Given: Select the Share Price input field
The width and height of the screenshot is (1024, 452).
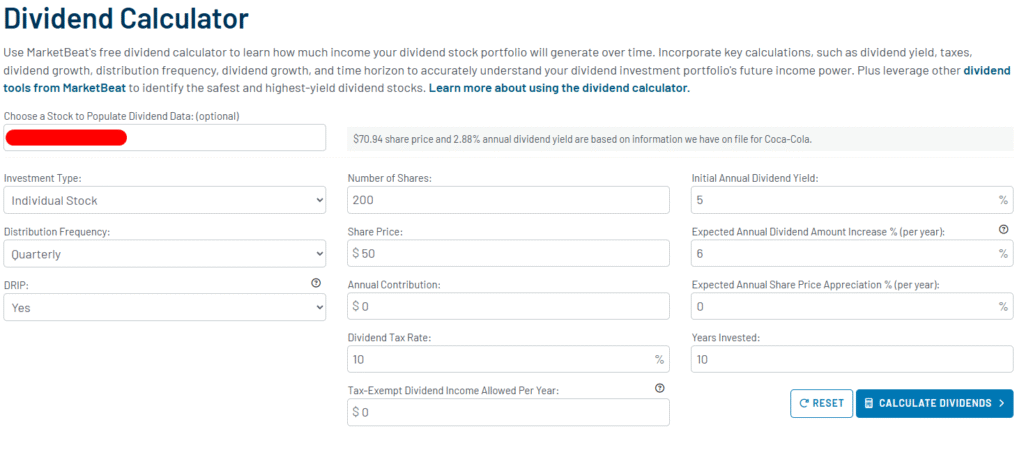Looking at the screenshot, I should click(508, 254).
